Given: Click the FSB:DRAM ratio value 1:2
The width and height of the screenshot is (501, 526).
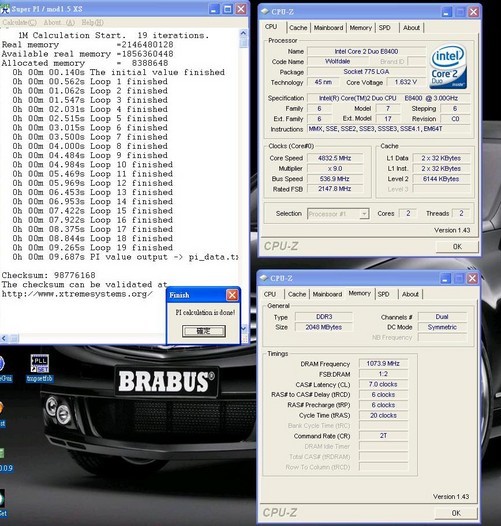Looking at the screenshot, I should (383, 374).
